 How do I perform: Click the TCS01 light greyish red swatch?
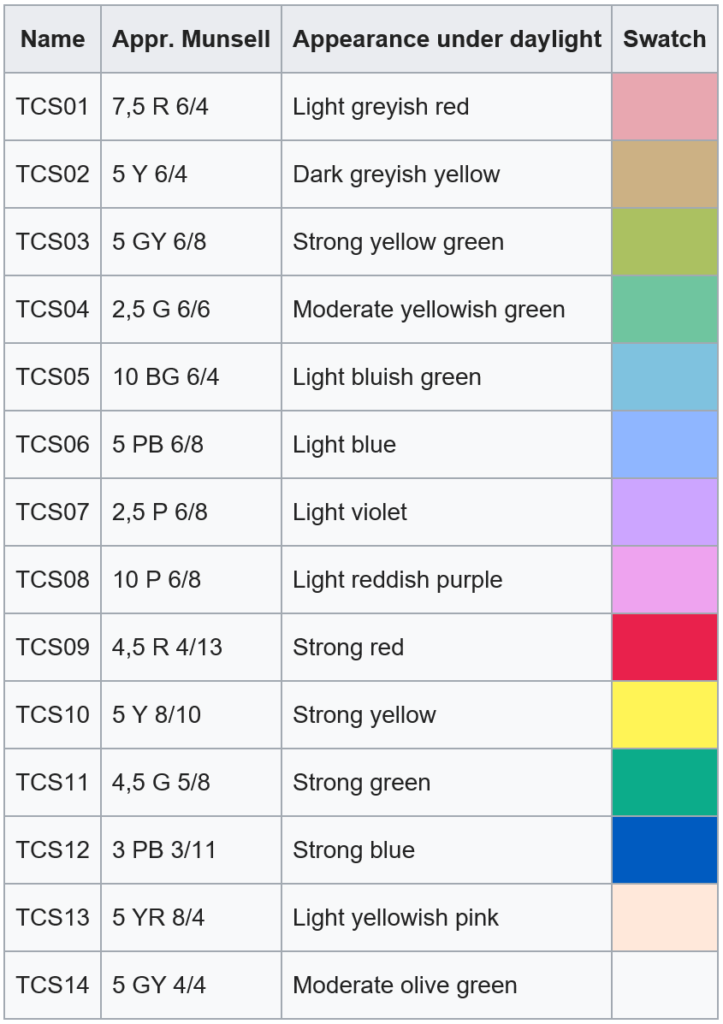coord(665,107)
